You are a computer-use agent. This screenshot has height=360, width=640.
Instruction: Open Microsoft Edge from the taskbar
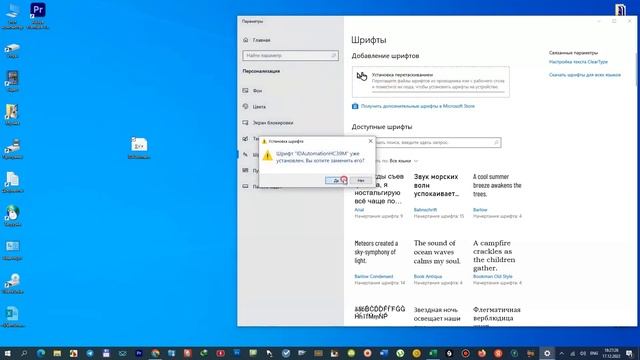(x=41, y=353)
